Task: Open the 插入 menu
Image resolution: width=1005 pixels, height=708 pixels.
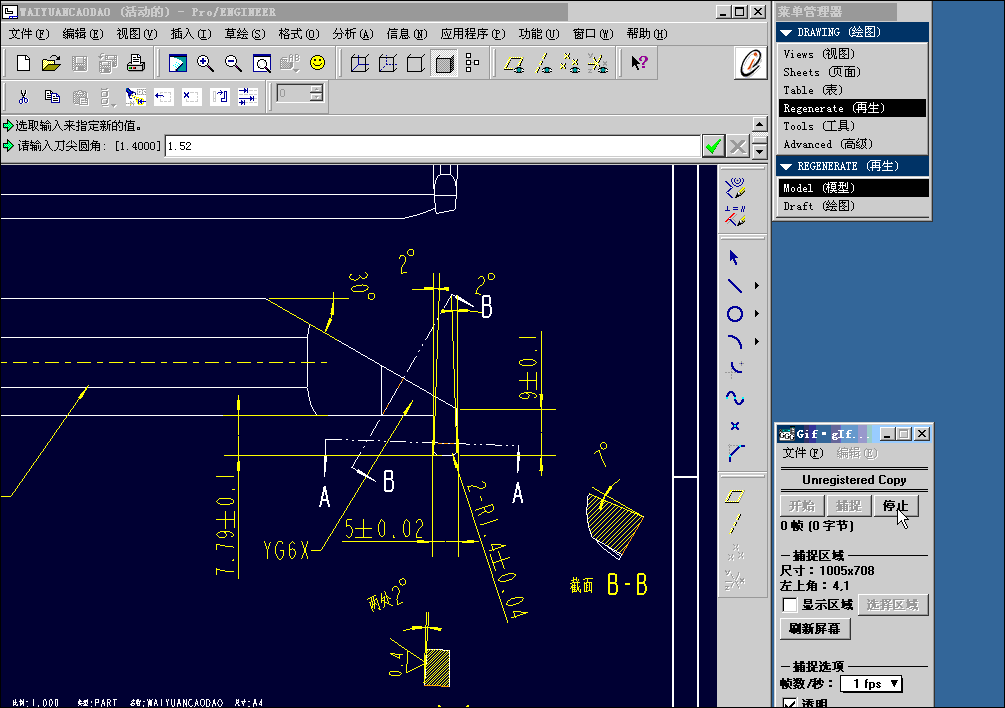Action: pyautogui.click(x=190, y=34)
